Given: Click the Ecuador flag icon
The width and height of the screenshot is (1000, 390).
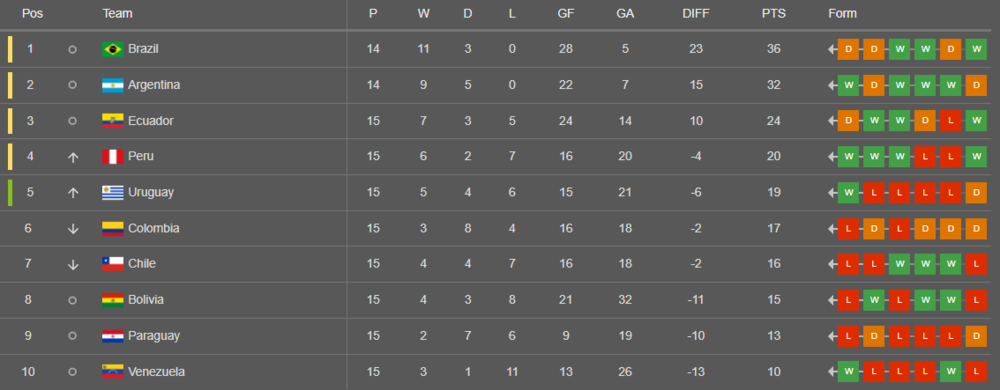Looking at the screenshot, I should click(x=113, y=121).
